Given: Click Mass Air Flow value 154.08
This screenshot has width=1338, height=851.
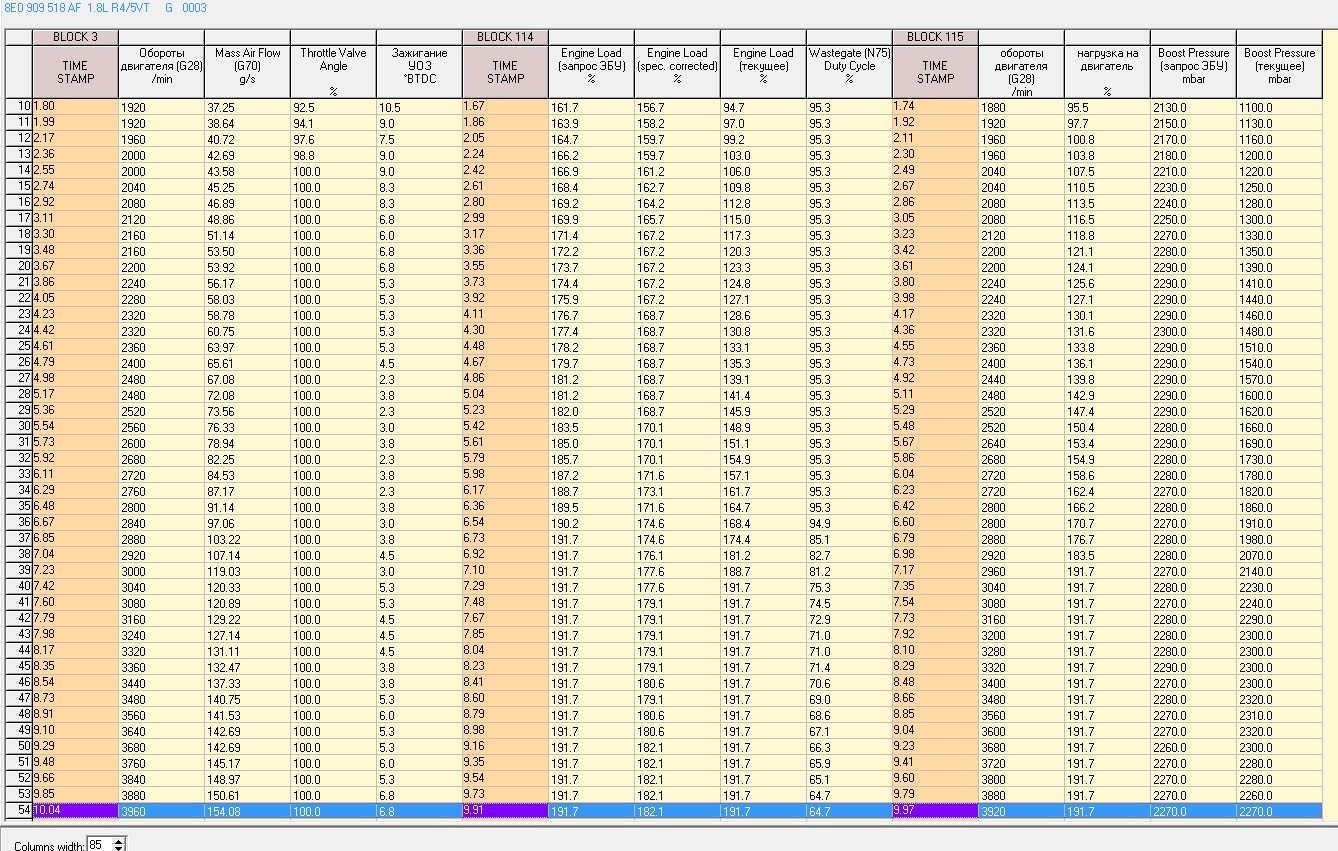Looking at the screenshot, I should (x=247, y=811).
